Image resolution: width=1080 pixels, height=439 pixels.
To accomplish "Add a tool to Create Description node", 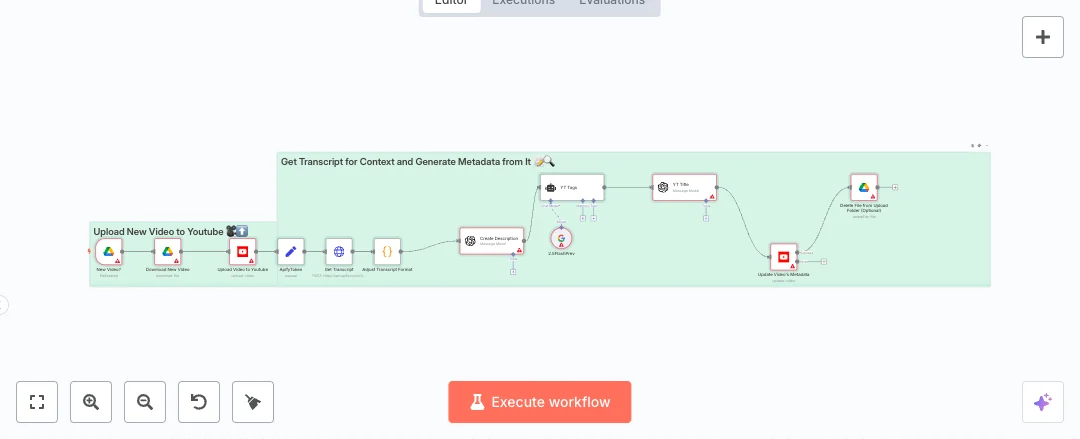I will click(513, 271).
